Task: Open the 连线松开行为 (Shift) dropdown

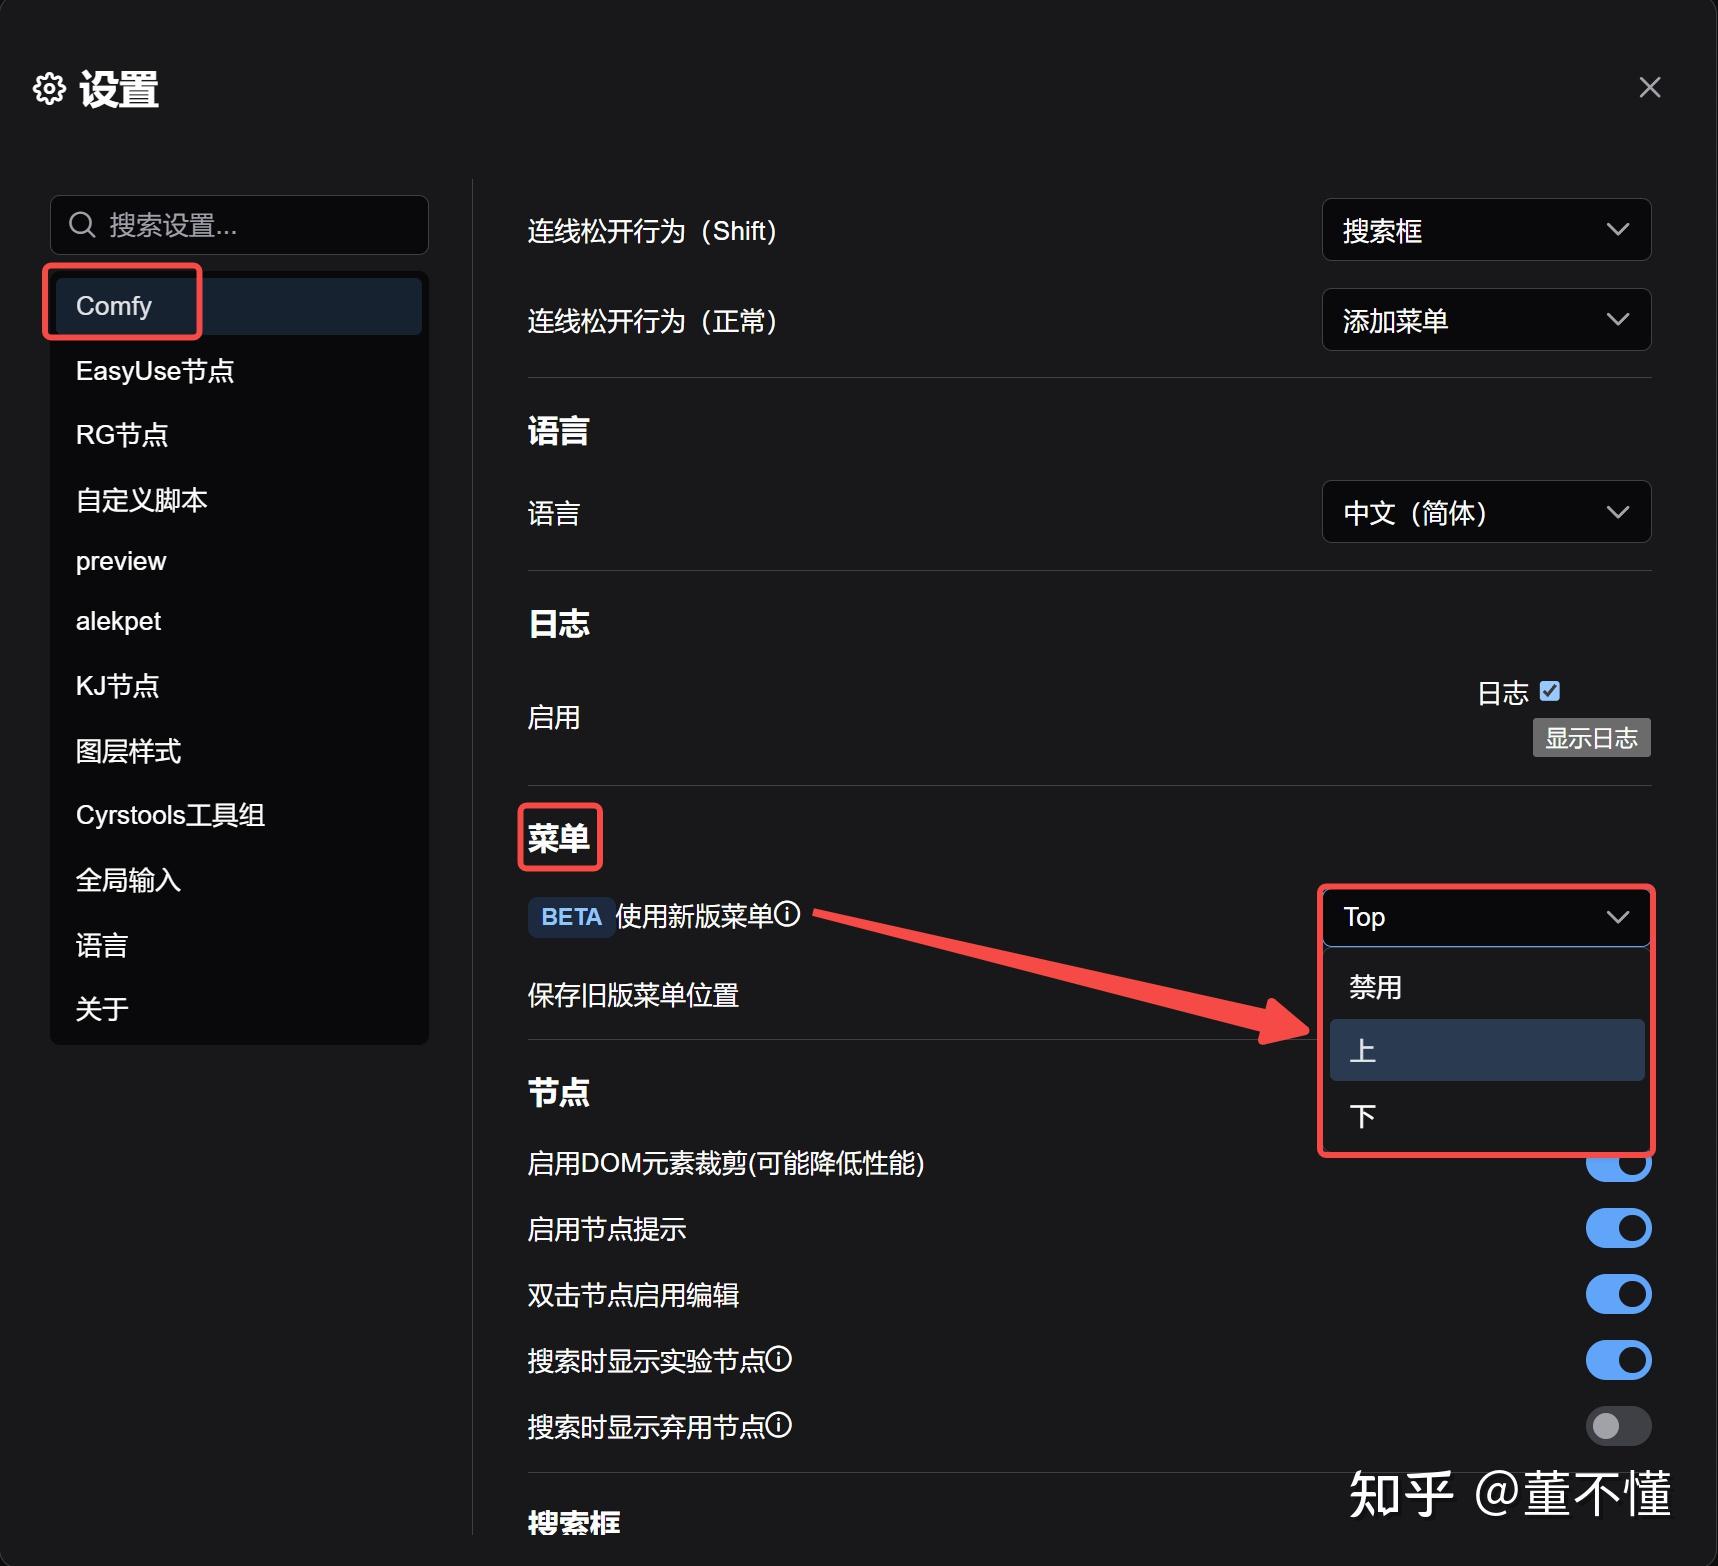Action: pyautogui.click(x=1486, y=230)
